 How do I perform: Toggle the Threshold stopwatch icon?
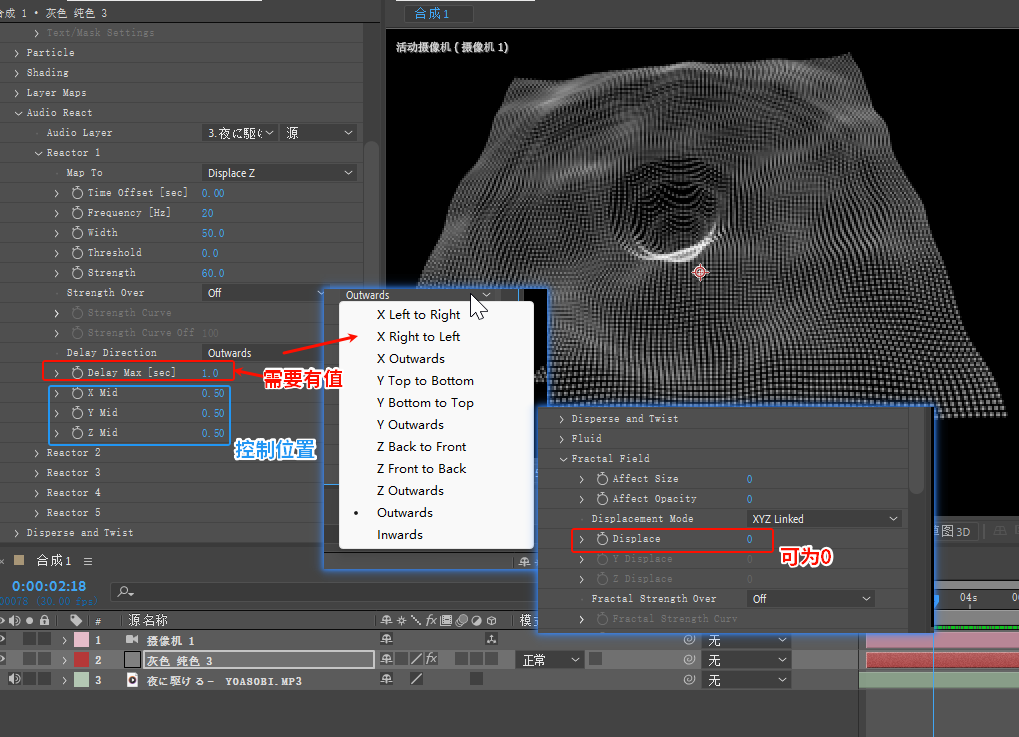pyautogui.click(x=77, y=253)
